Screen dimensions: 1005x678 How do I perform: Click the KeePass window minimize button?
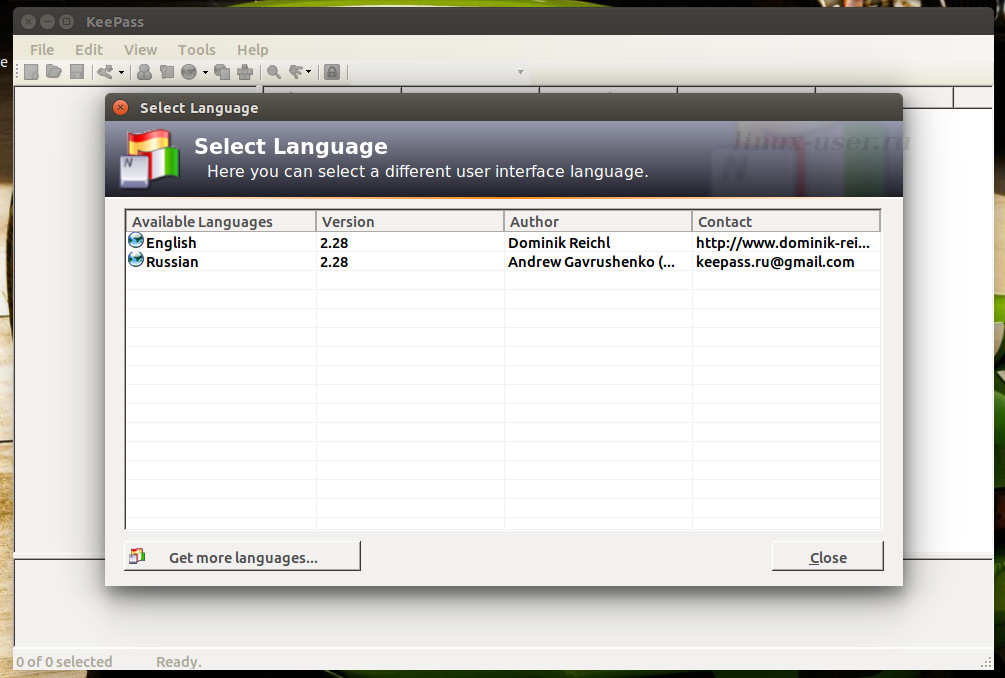47,21
